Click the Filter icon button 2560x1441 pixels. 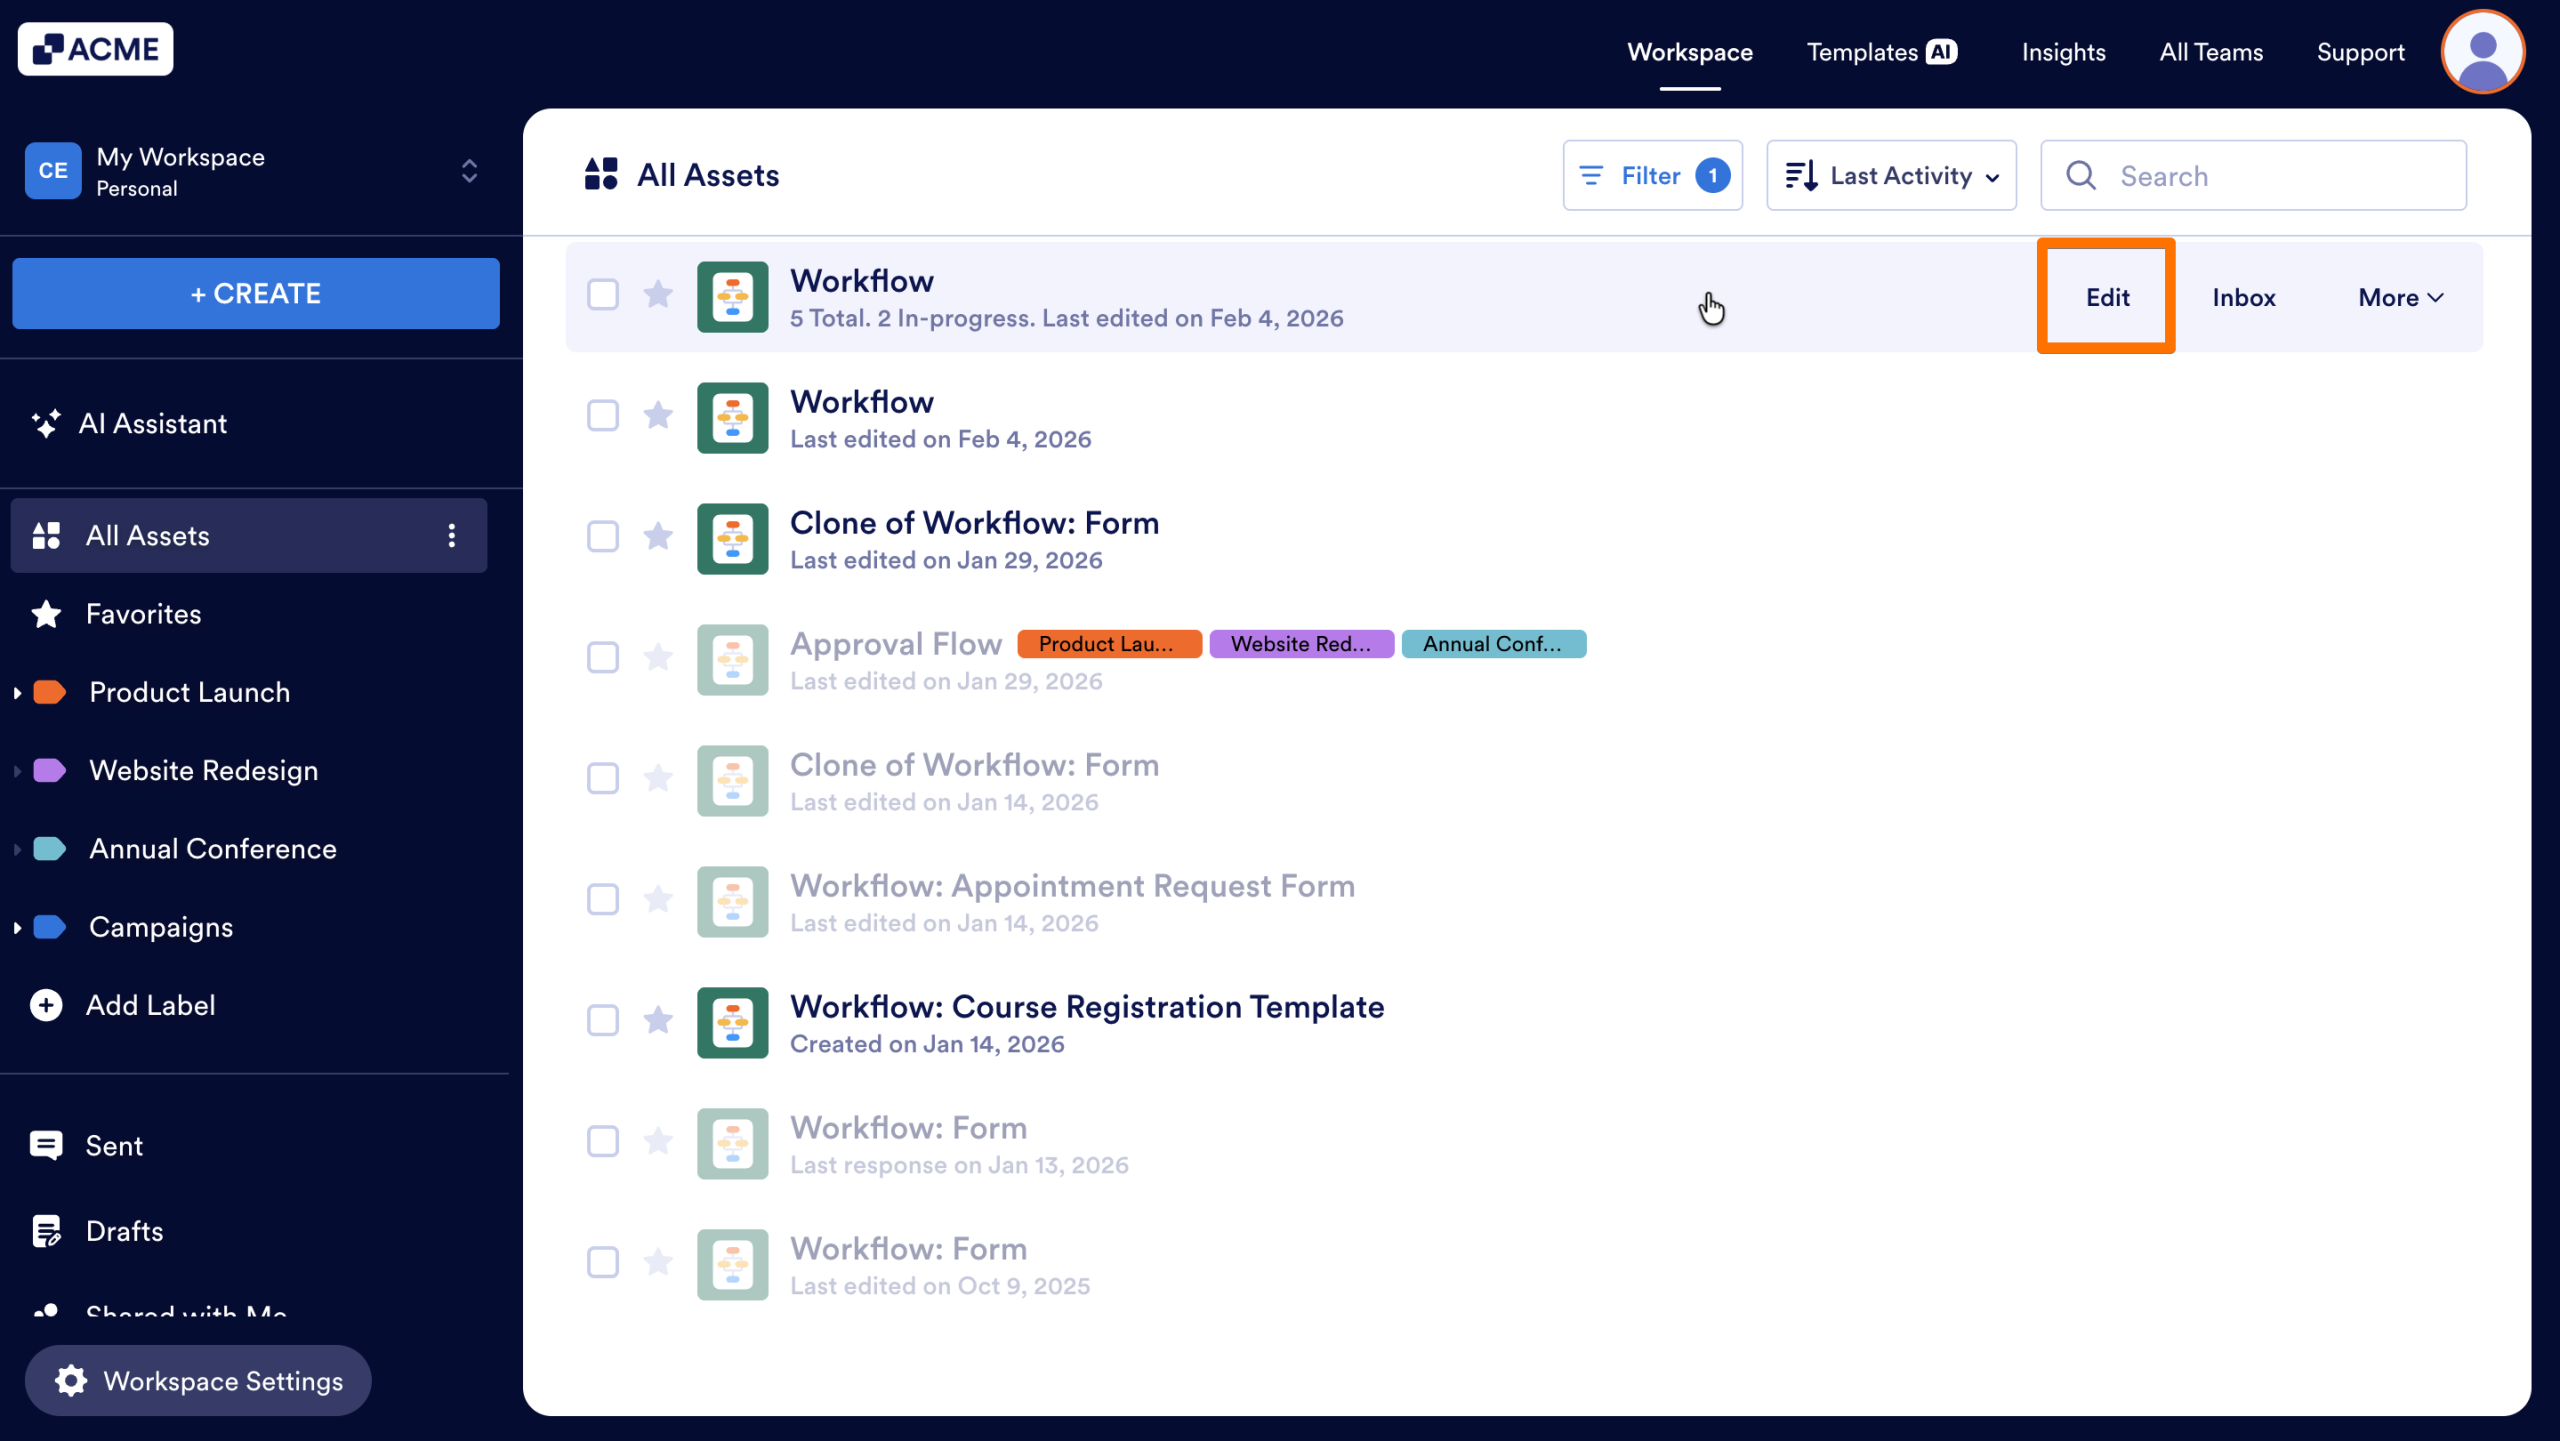[x=1594, y=175]
